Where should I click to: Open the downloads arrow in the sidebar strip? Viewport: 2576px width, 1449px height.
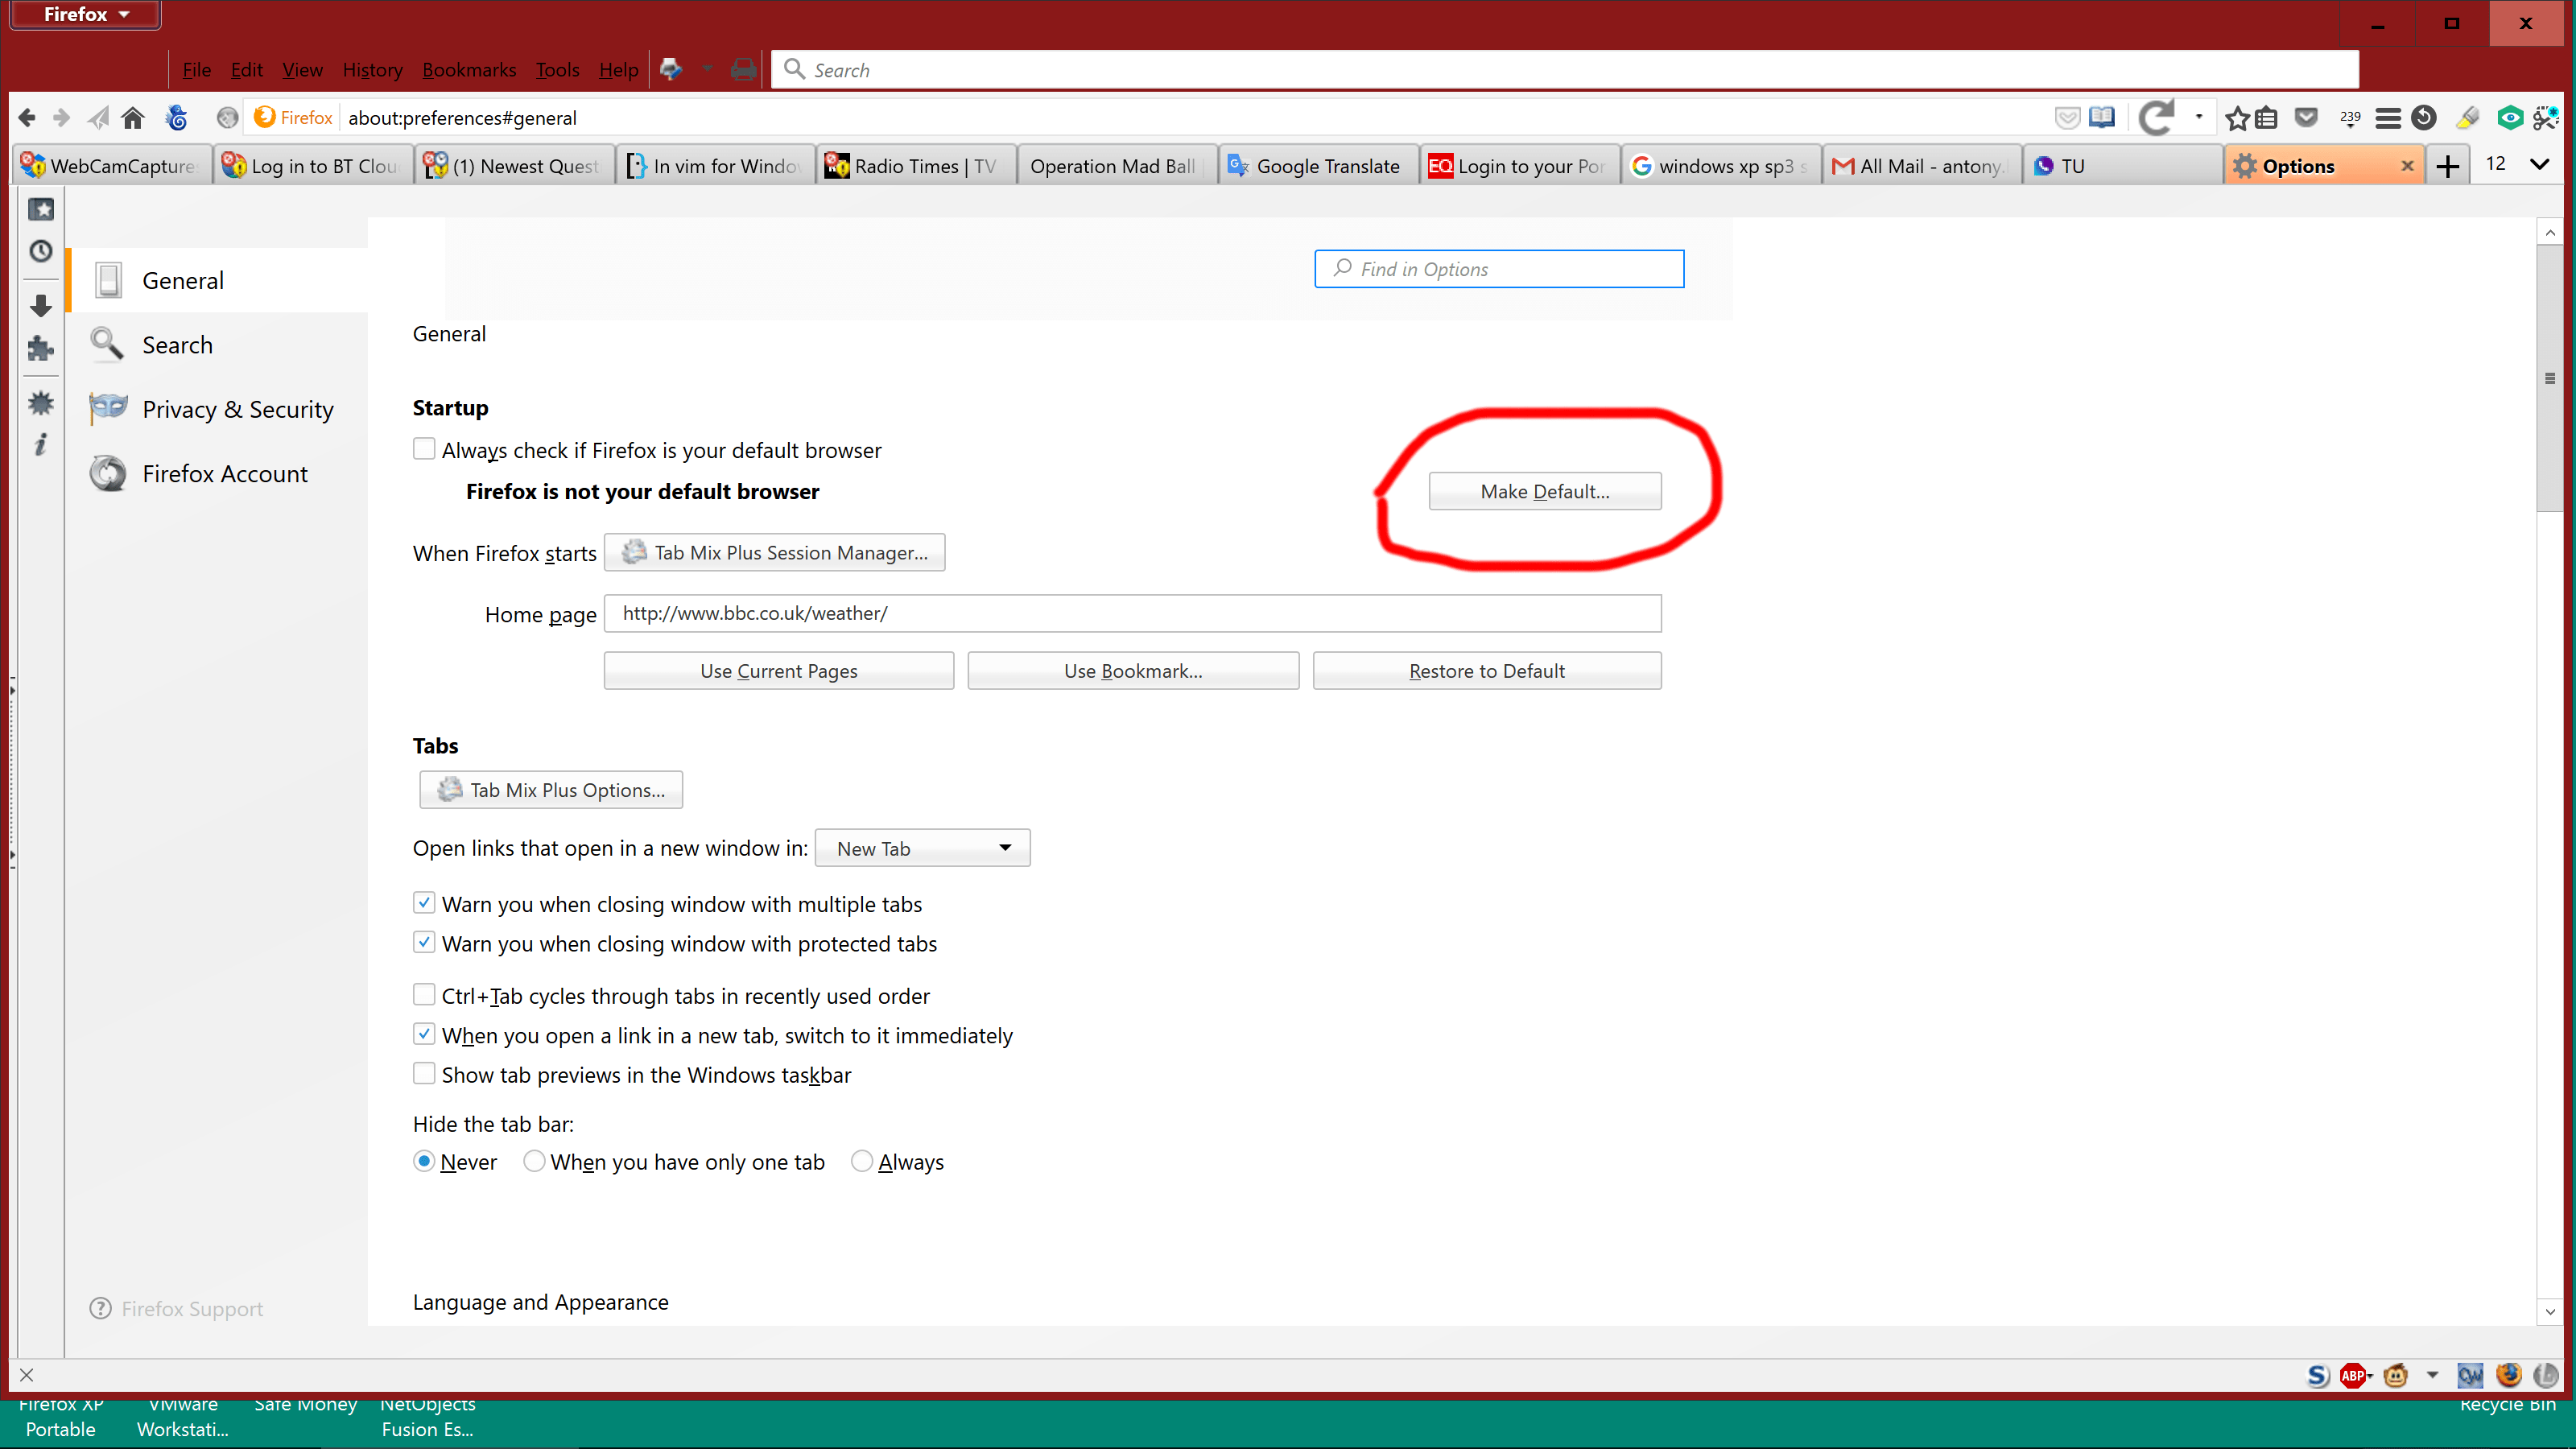point(41,306)
